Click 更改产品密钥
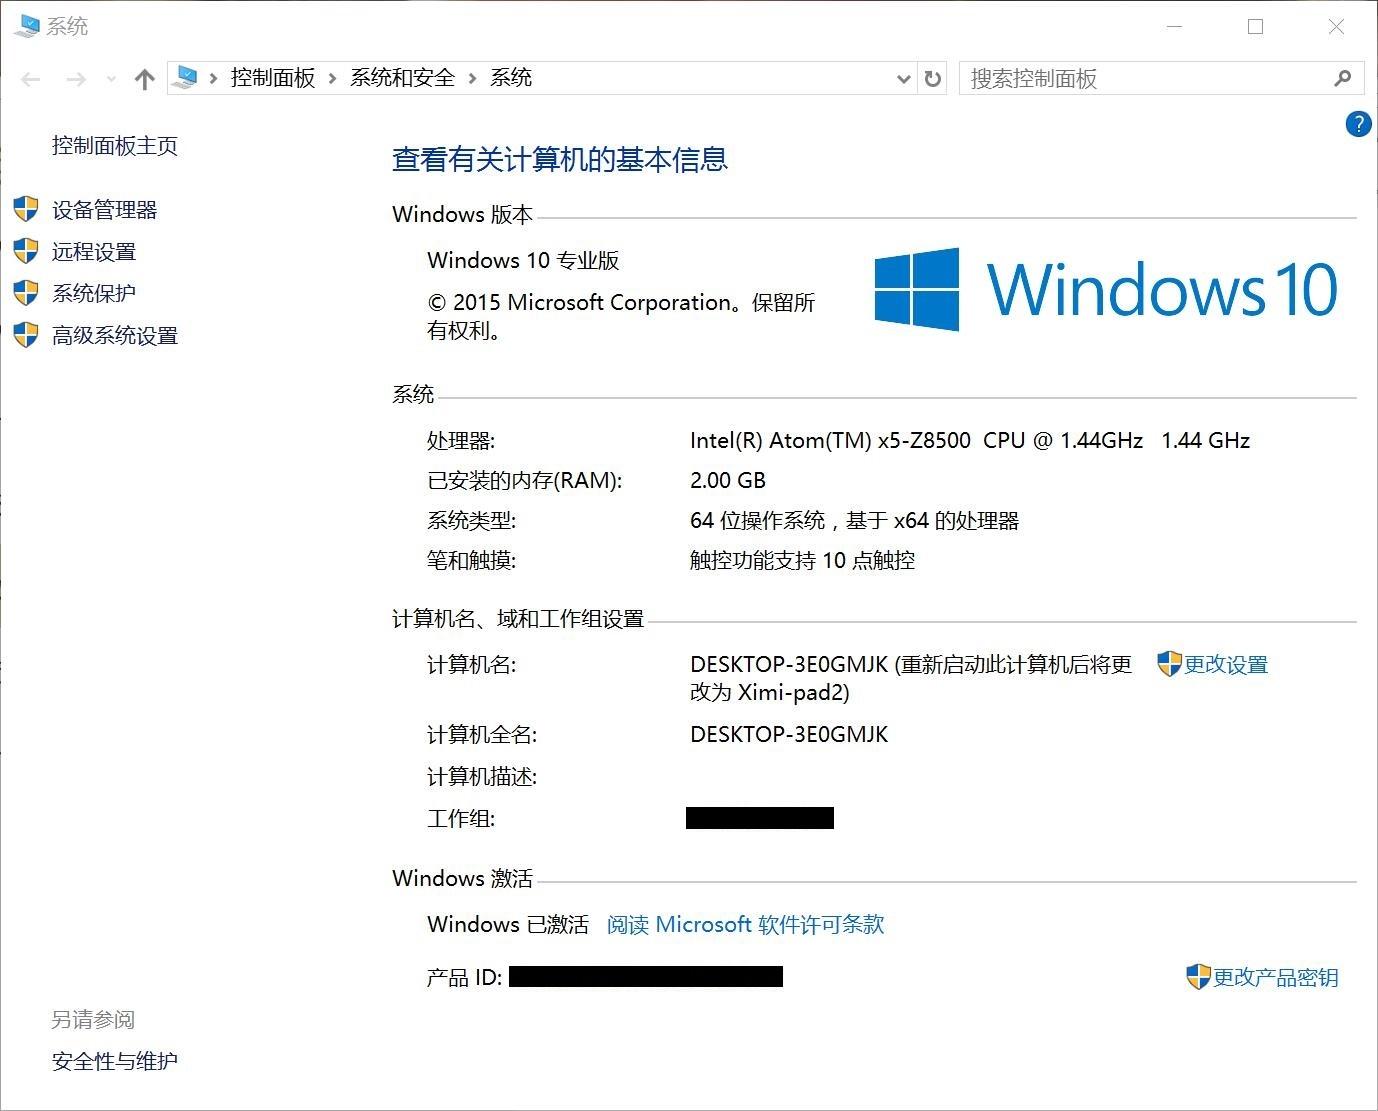The height and width of the screenshot is (1111, 1378). point(1276,977)
